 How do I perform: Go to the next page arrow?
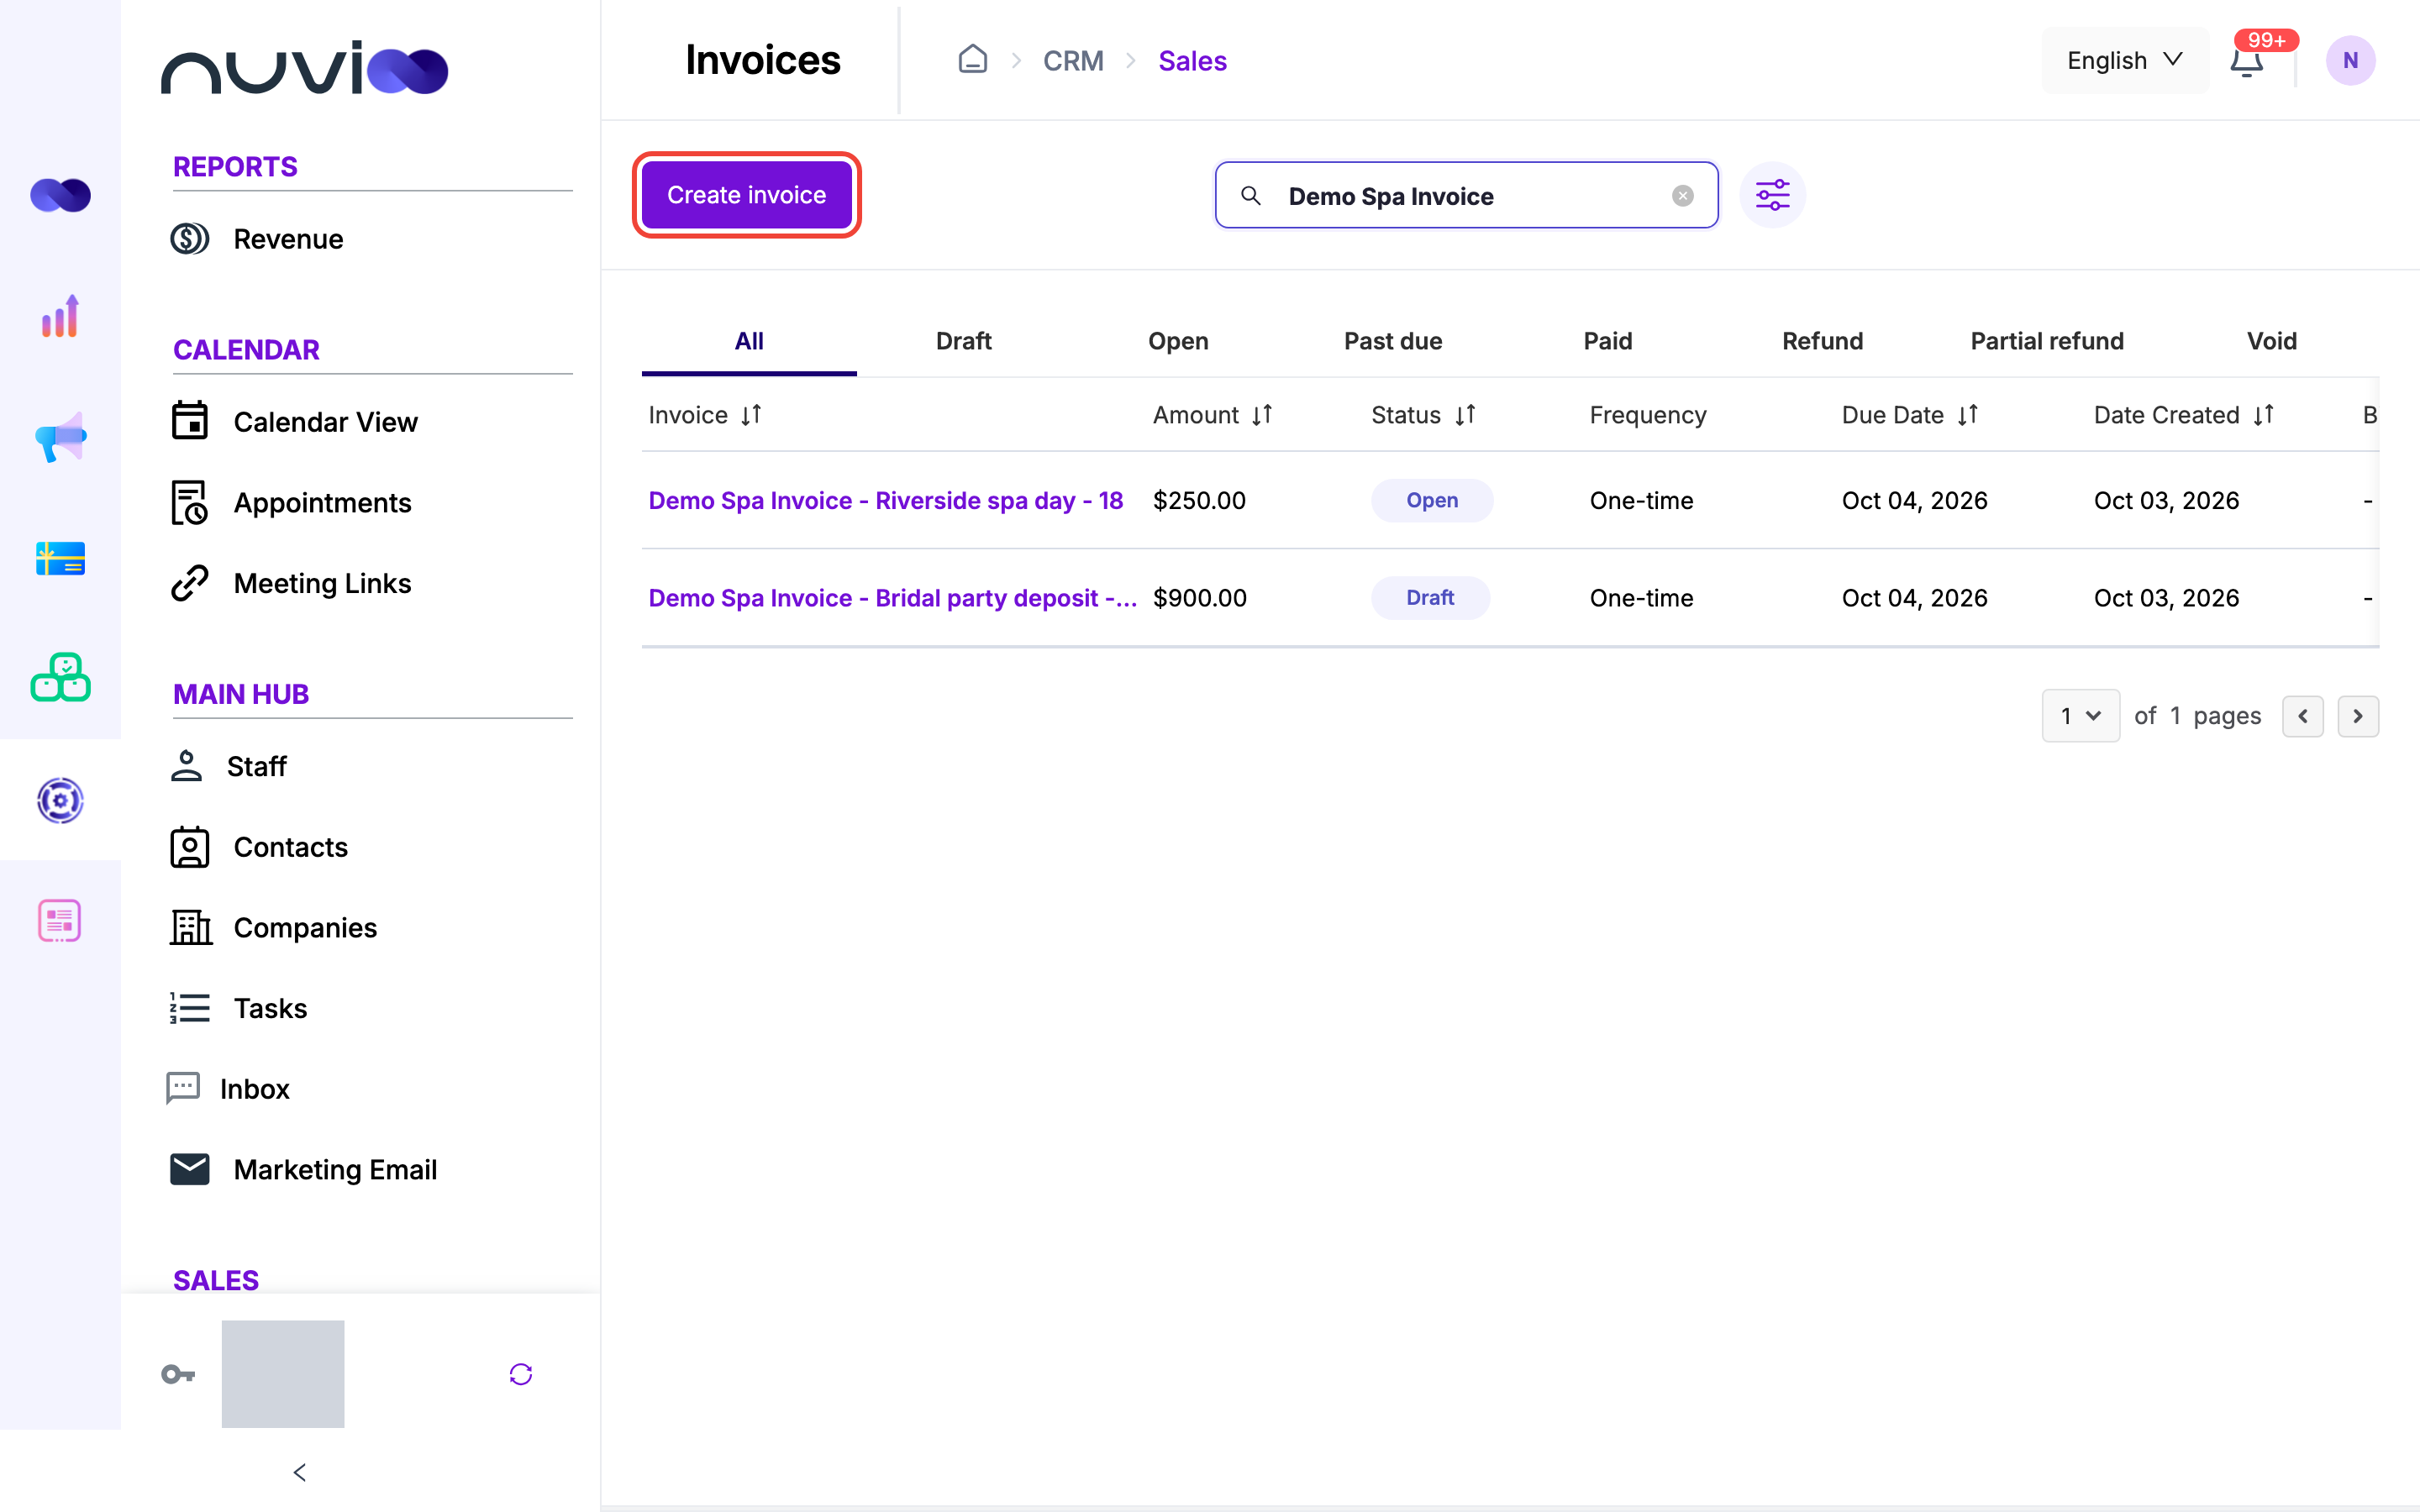(x=2358, y=716)
